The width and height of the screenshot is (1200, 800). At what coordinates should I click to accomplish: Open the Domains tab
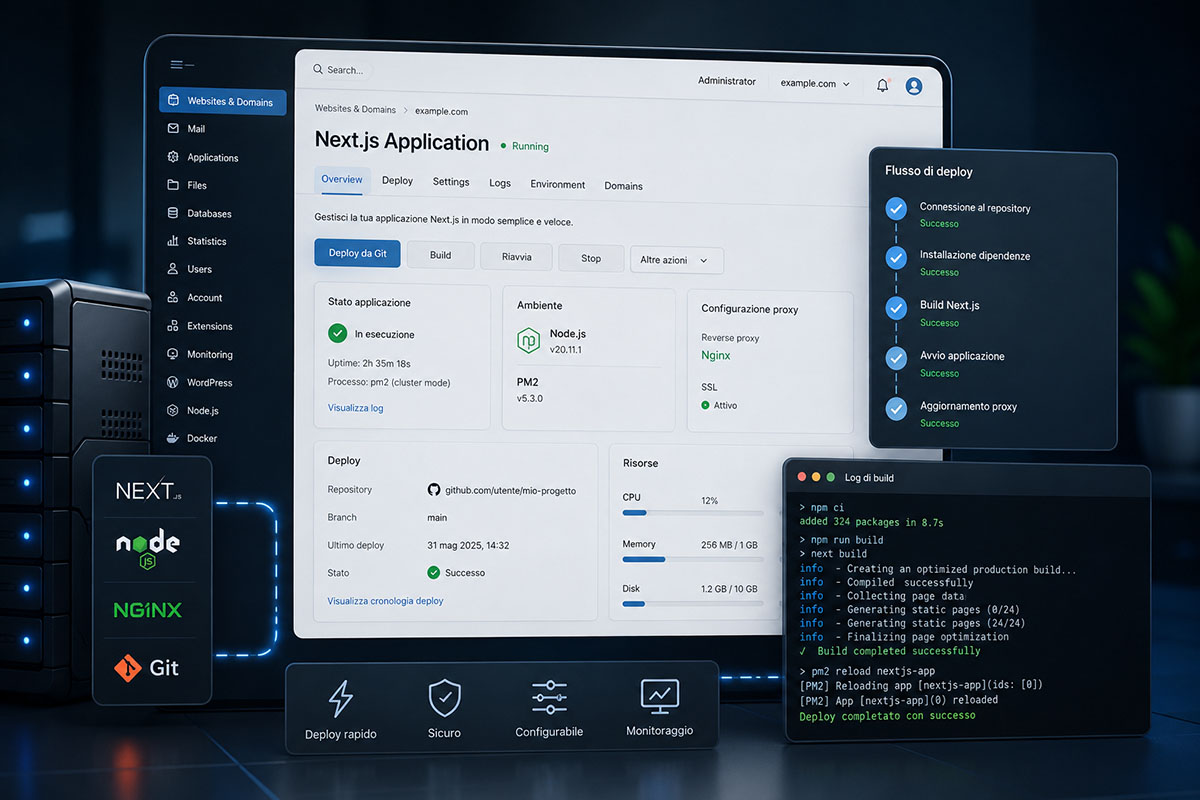point(623,186)
